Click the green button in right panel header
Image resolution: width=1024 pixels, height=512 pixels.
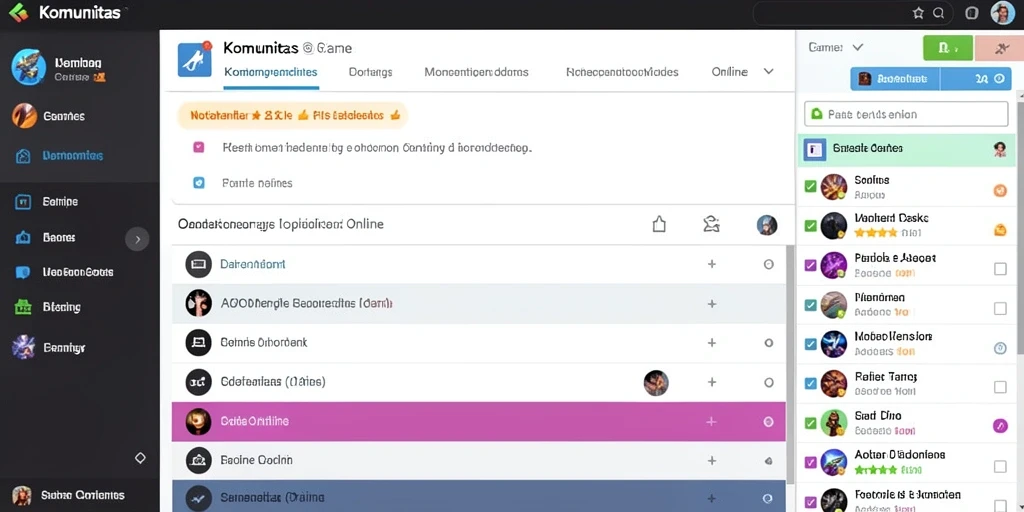(948, 48)
